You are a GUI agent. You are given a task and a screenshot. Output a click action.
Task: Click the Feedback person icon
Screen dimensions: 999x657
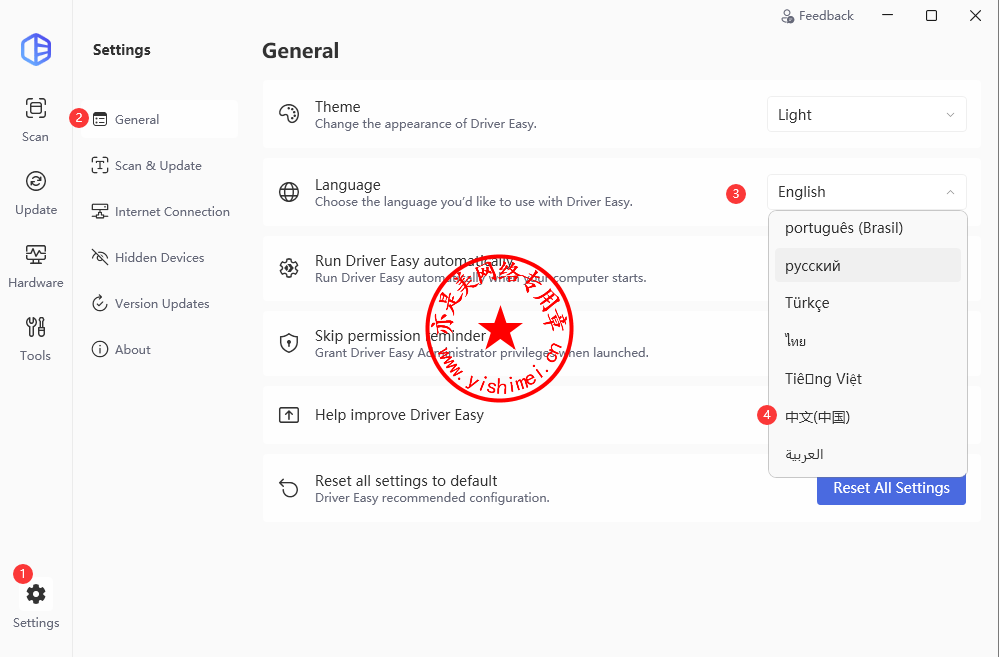pos(787,17)
